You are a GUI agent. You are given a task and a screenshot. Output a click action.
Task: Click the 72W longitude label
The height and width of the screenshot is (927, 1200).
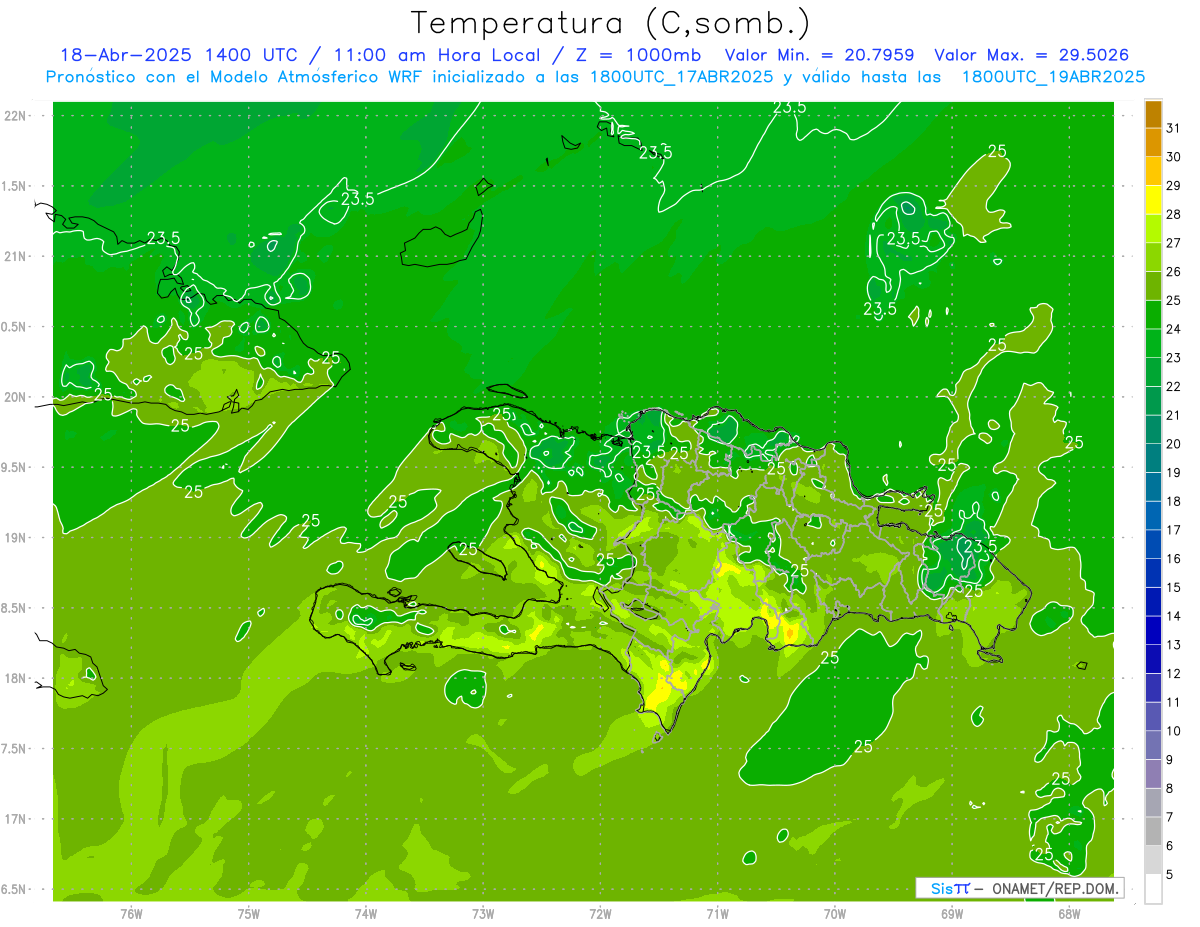(600, 913)
